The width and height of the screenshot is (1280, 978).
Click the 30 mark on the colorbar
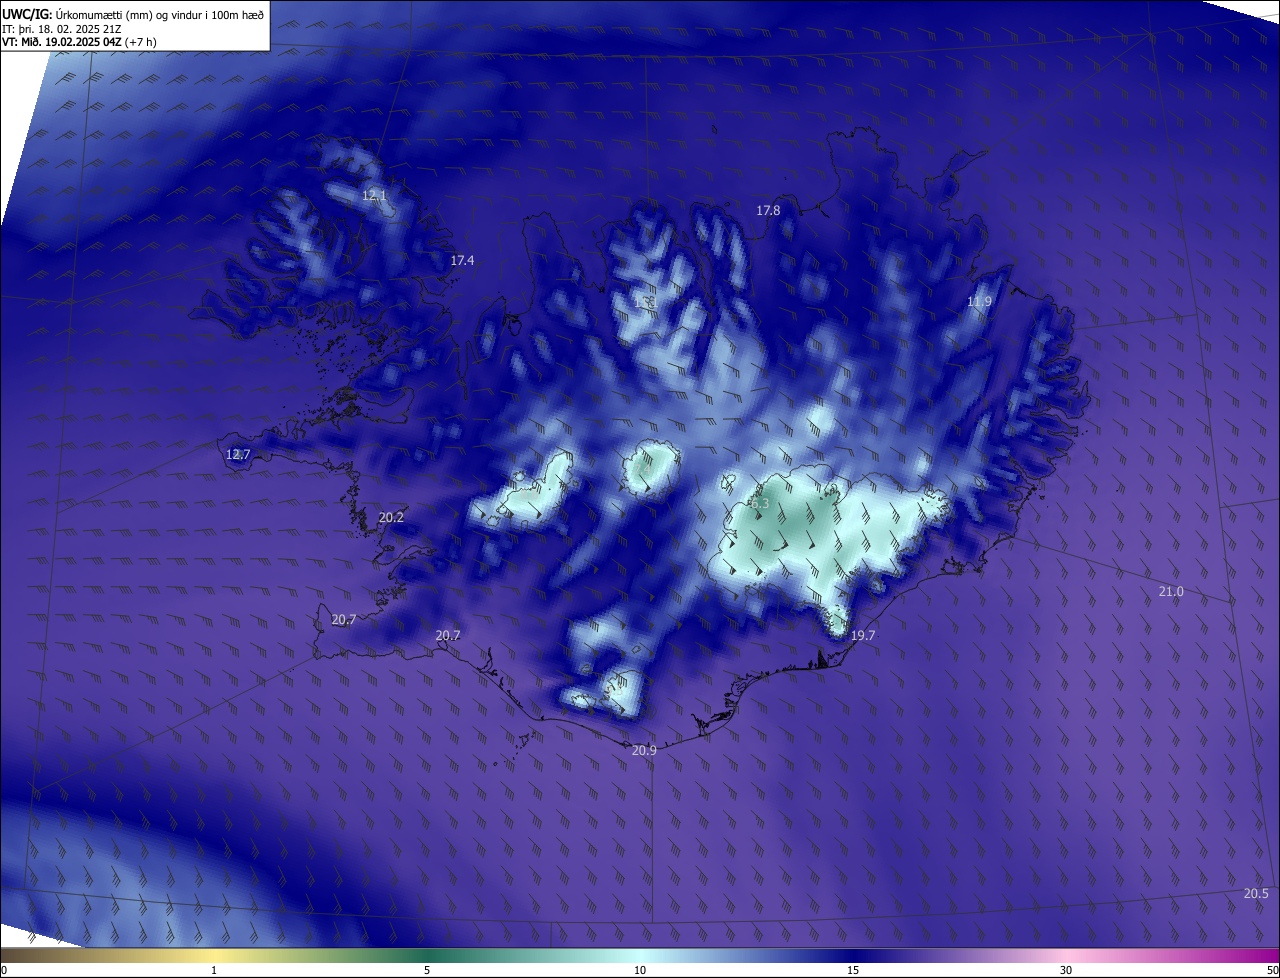[1066, 970]
